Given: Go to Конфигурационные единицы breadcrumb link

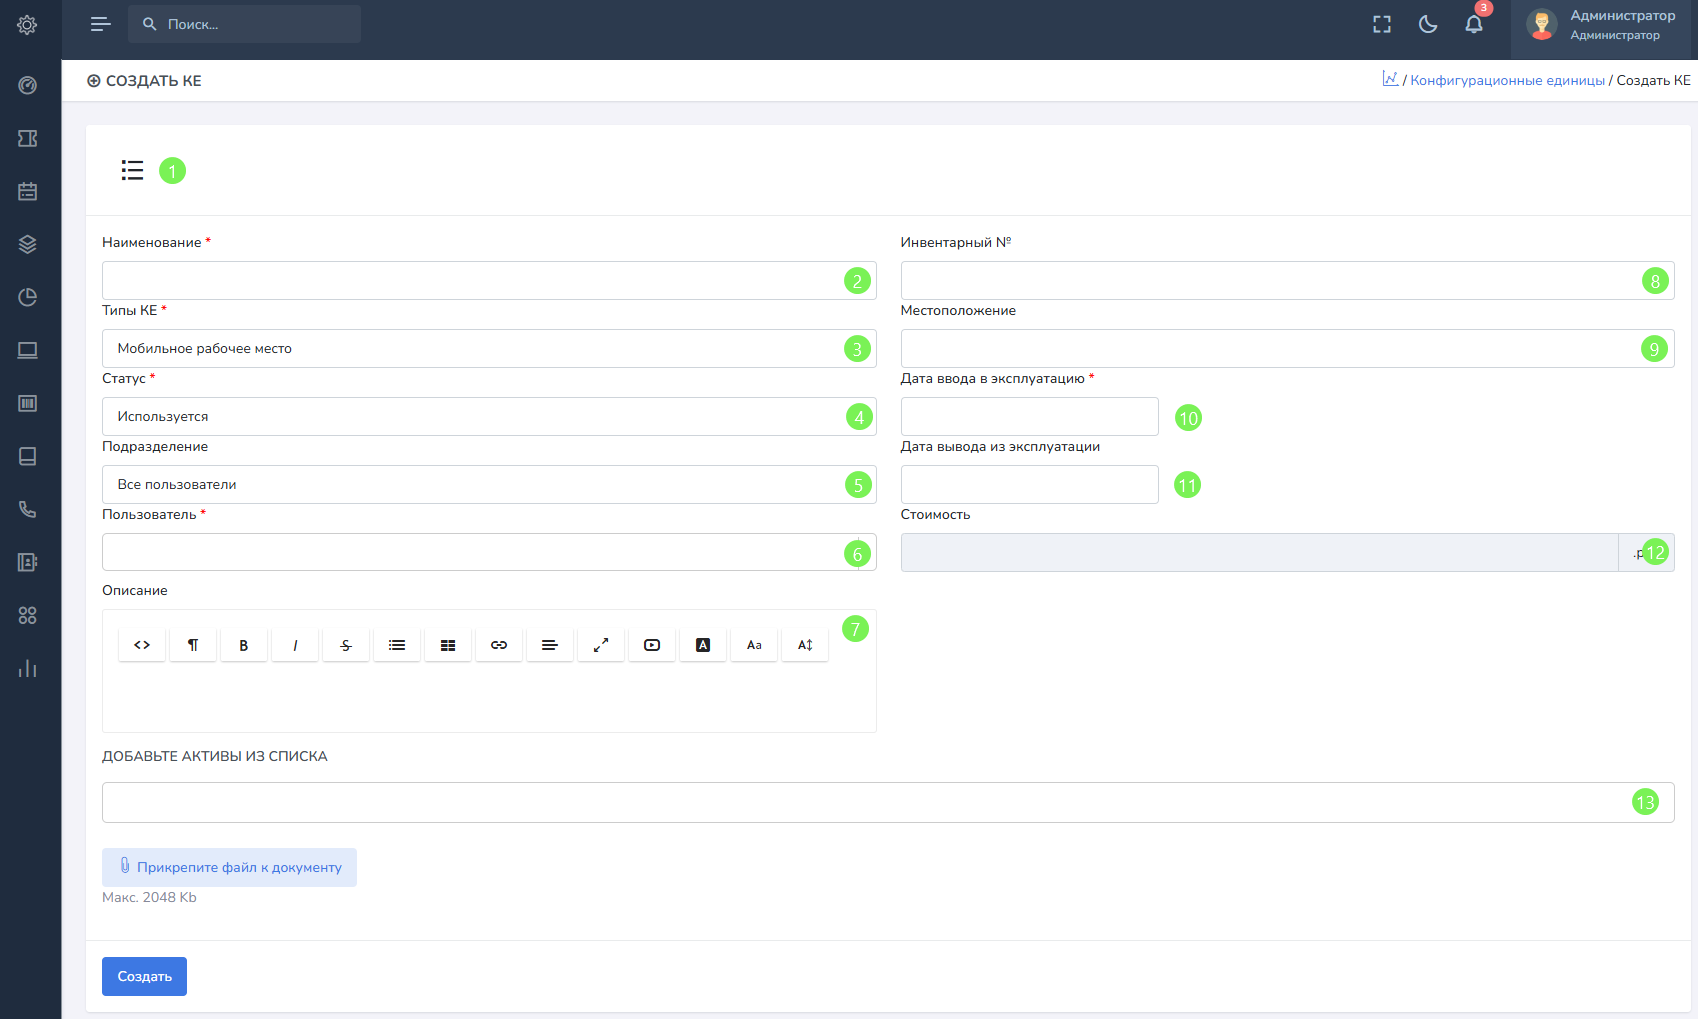Looking at the screenshot, I should 1506,81.
